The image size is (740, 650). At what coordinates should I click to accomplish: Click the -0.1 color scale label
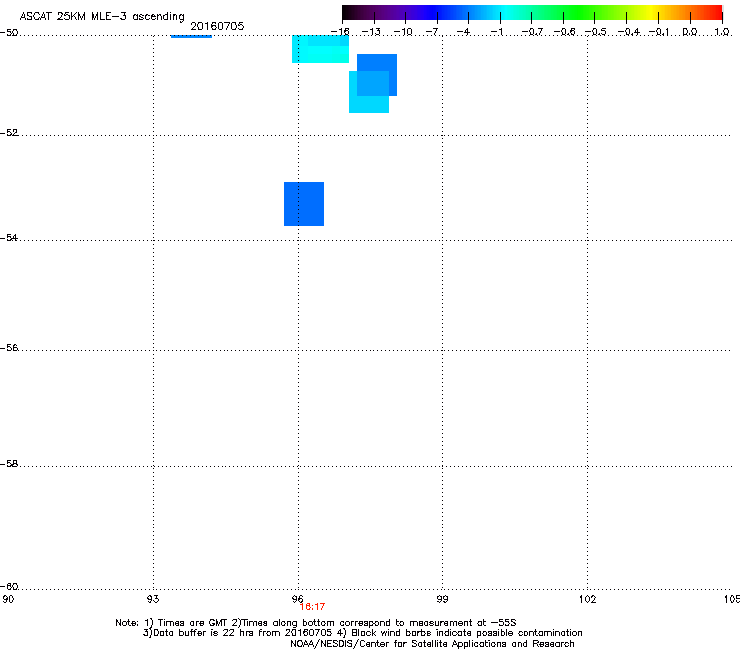click(659, 32)
